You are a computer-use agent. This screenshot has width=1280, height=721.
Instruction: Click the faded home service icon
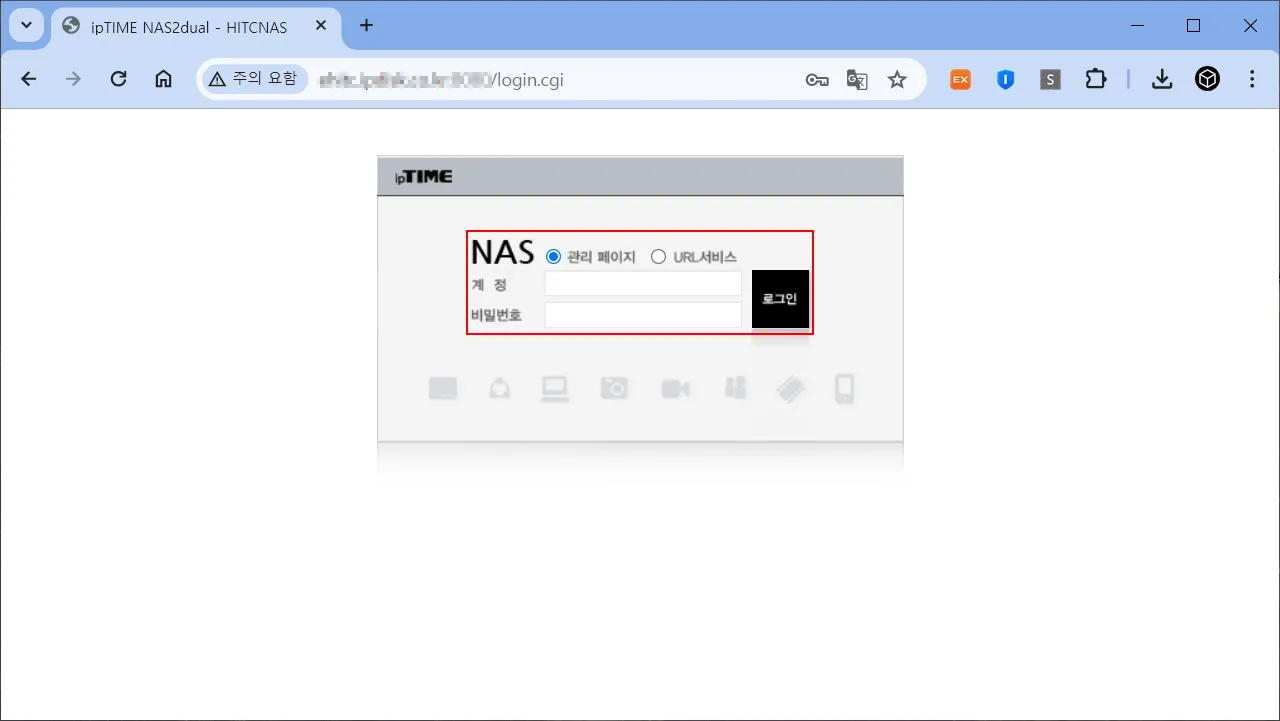click(499, 389)
